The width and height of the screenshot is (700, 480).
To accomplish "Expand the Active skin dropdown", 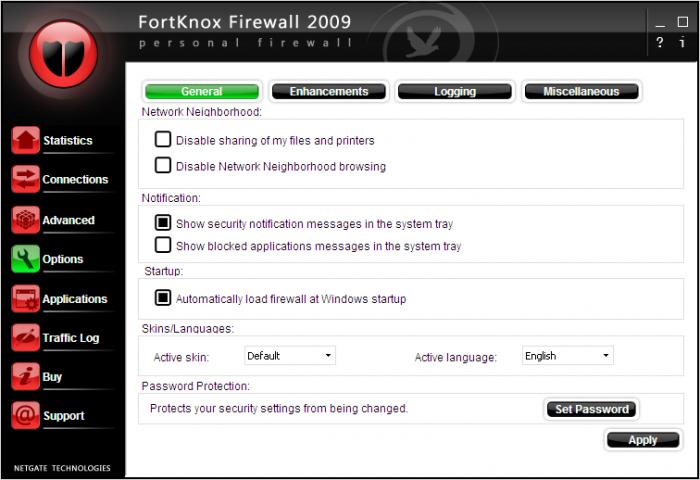I will point(290,355).
